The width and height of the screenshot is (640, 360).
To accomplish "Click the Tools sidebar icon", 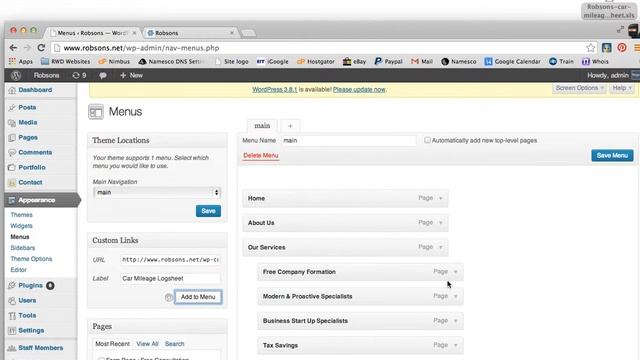I will [x=12, y=316].
